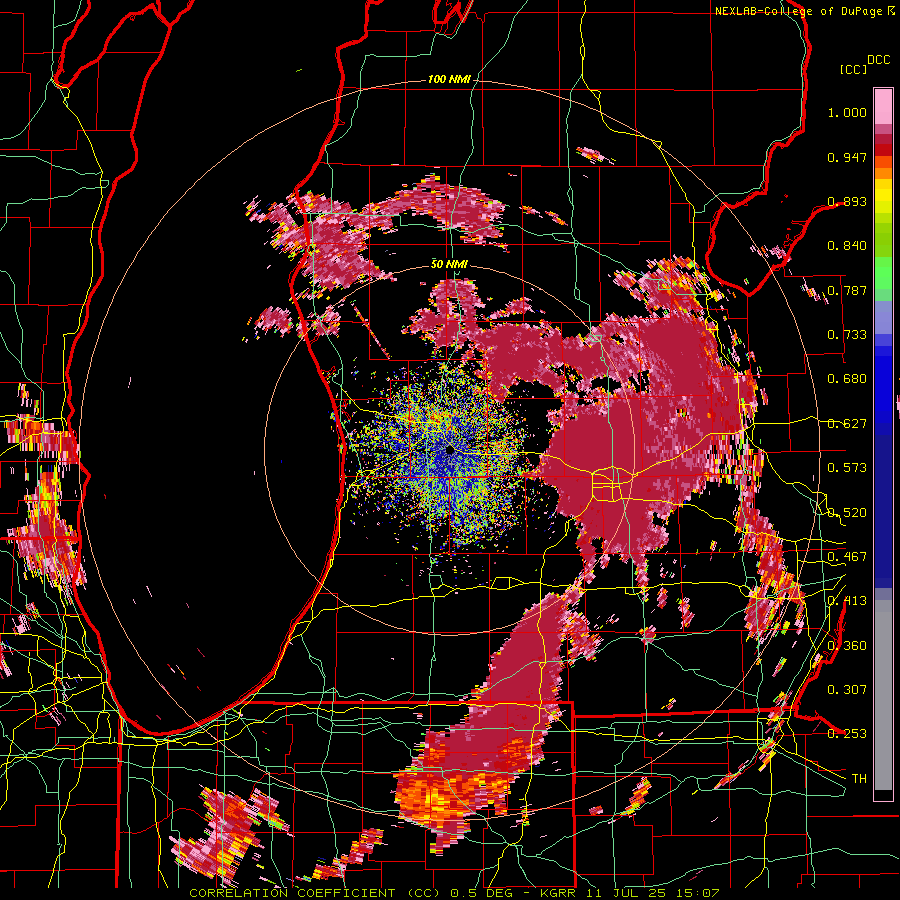Click the 0.627 color scale label

click(847, 424)
